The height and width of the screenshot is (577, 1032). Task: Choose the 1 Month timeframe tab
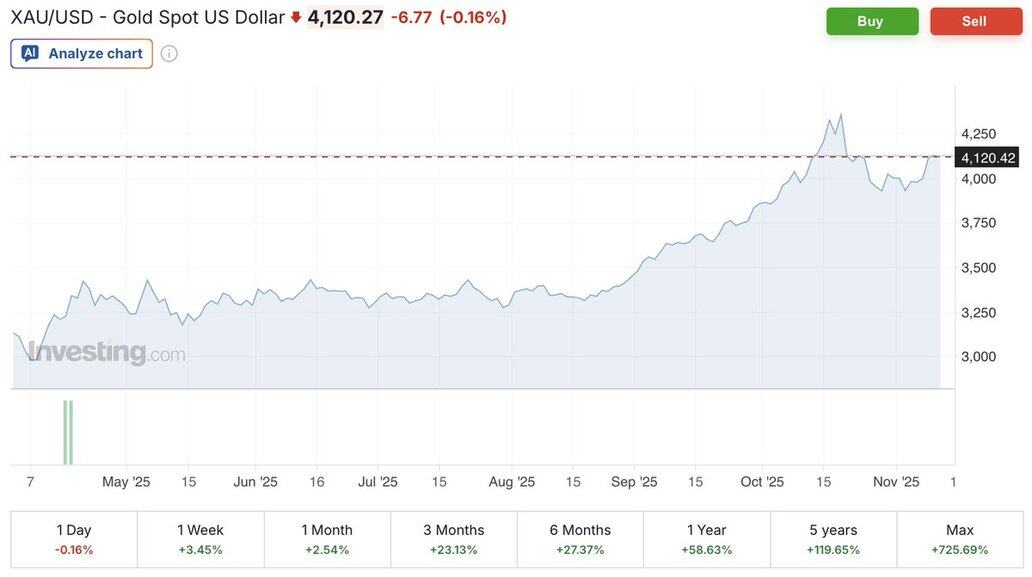click(327, 539)
